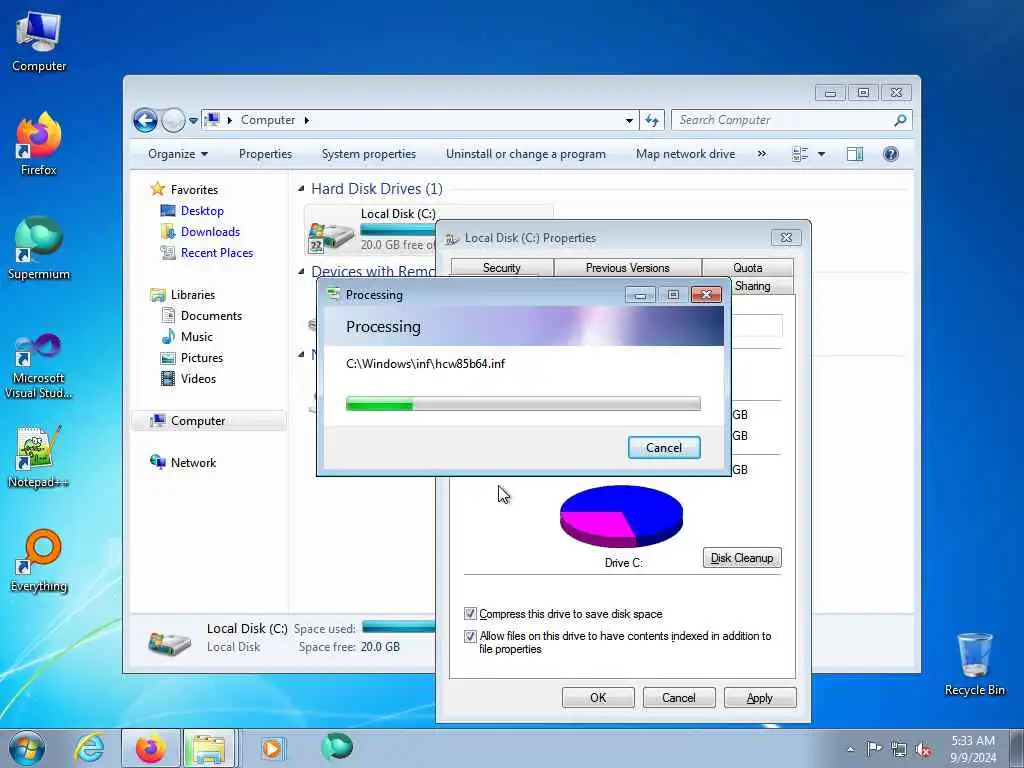The image size is (1024, 768).
Task: Click the Favorites star in navigation pane
Action: point(157,189)
